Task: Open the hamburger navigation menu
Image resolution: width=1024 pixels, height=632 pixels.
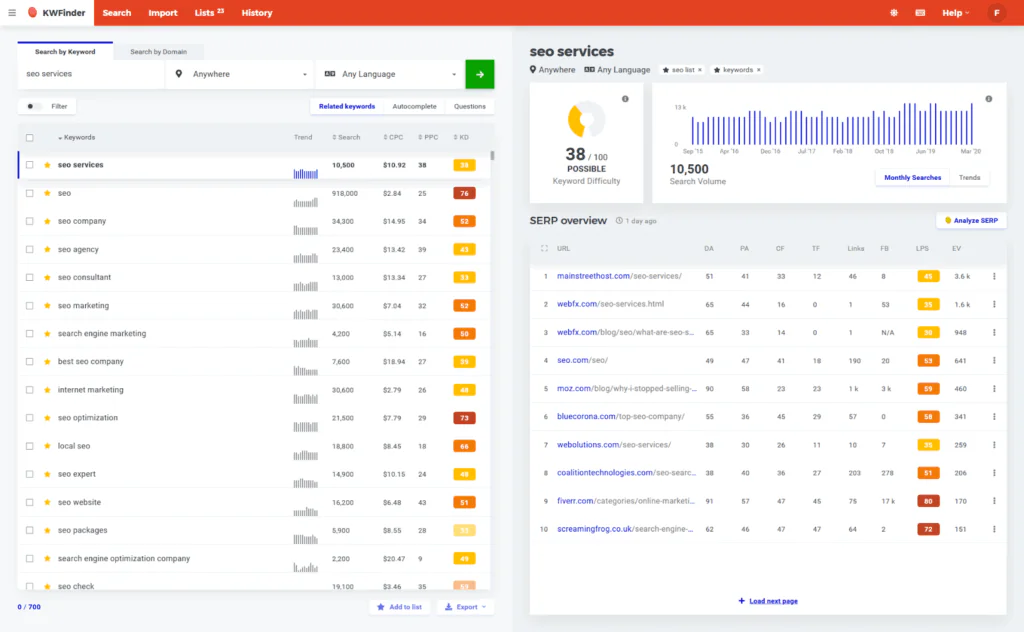Action: click(13, 13)
